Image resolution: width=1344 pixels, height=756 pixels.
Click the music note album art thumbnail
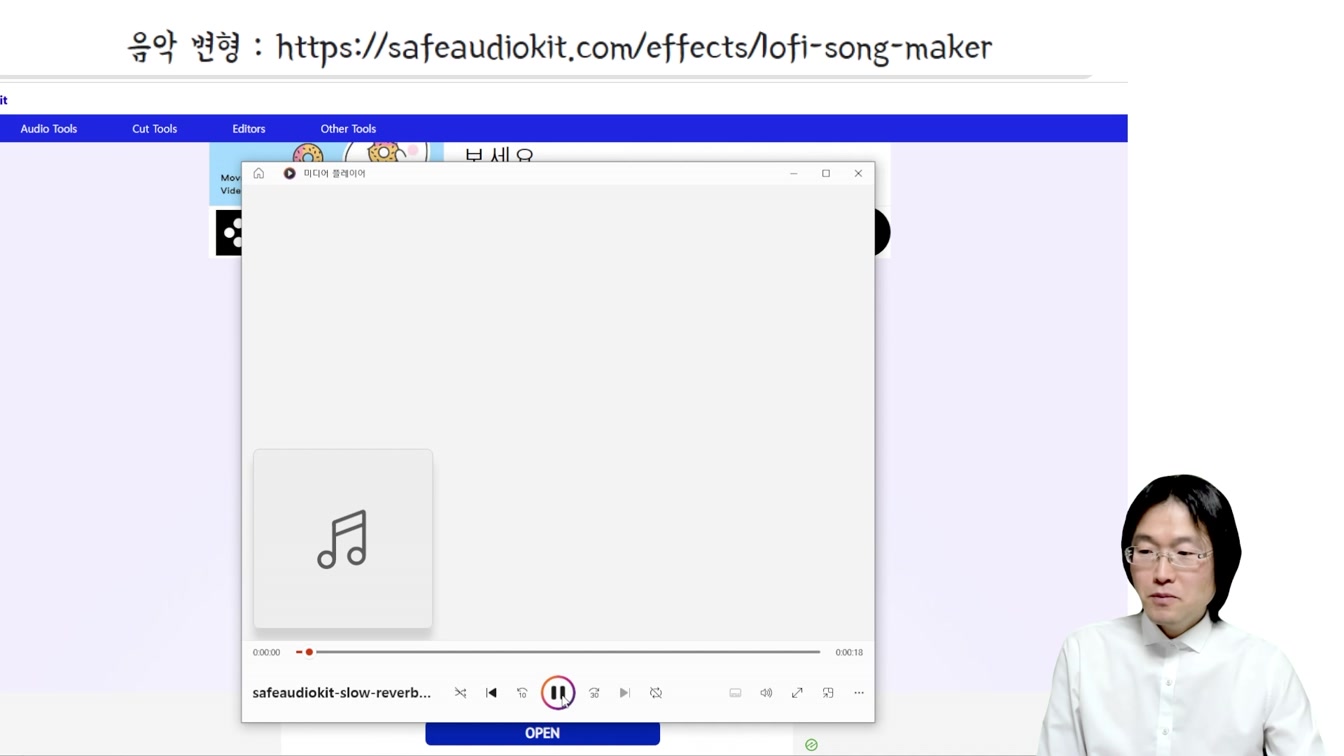coord(343,539)
